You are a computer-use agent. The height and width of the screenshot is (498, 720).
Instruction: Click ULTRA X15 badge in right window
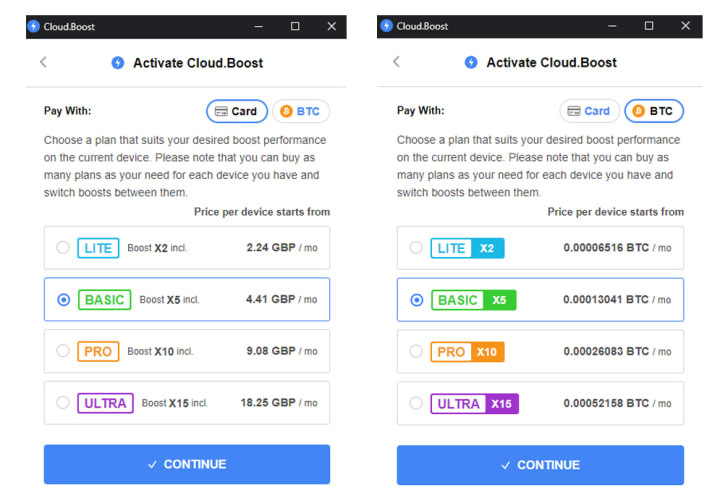coord(474,404)
